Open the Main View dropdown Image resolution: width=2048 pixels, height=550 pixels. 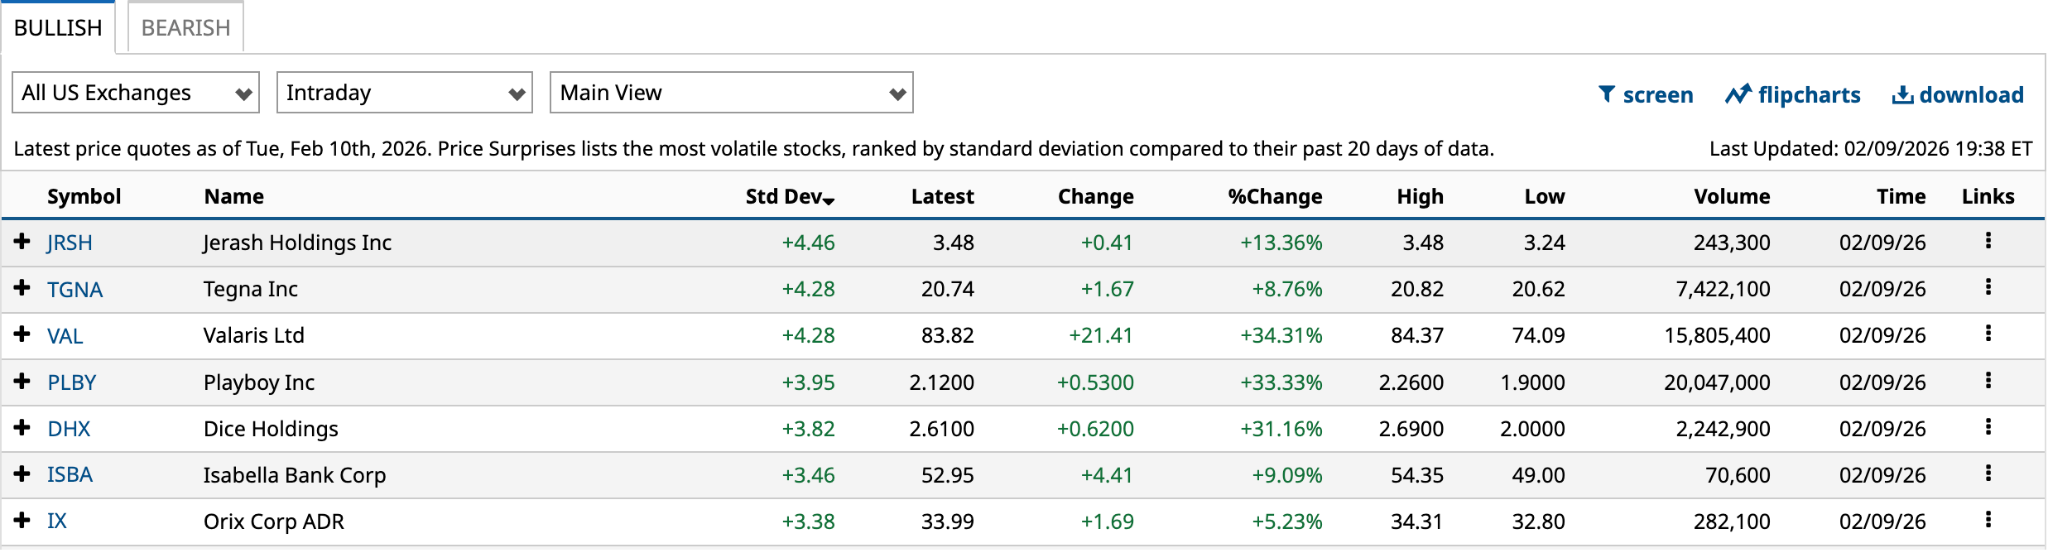(x=731, y=93)
